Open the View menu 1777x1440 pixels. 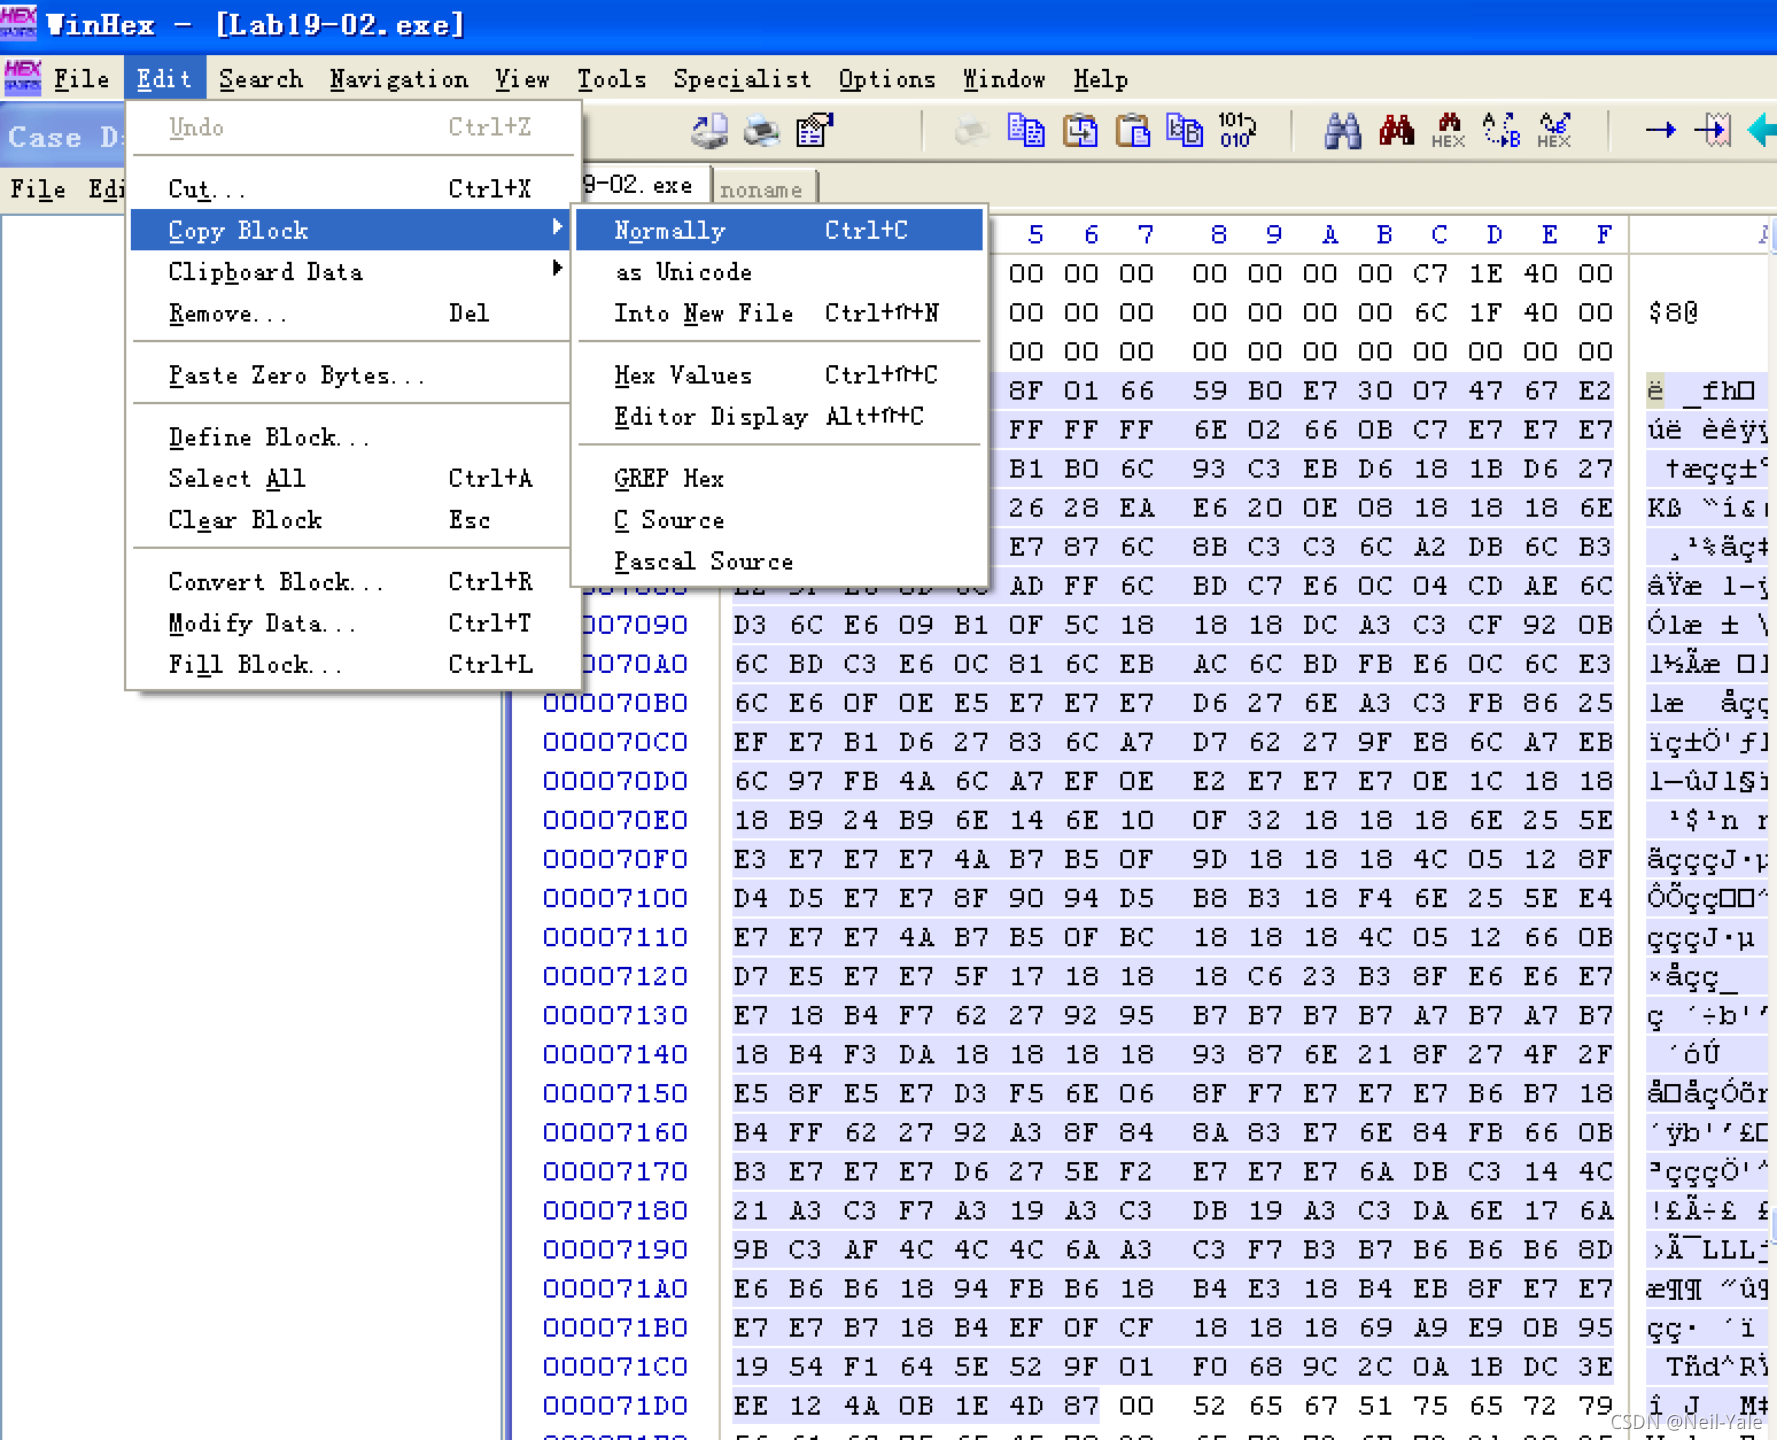tap(522, 79)
